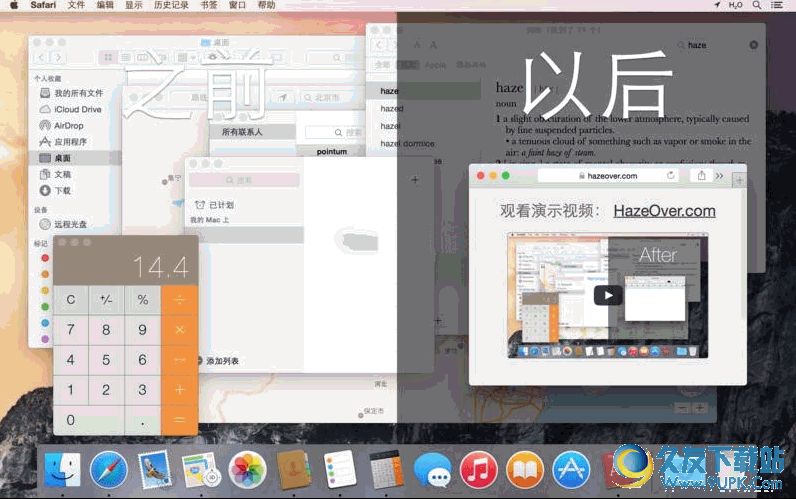Image resolution: width=796 pixels, height=499 pixels.
Task: Show more Safari toolbar items chevron
Action: [719, 176]
